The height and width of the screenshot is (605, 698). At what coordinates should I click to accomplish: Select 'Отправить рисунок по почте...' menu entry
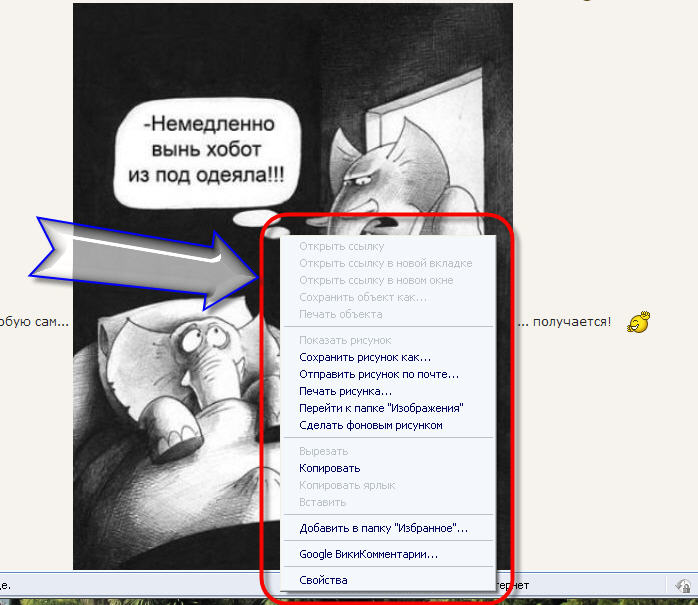[x=388, y=374]
